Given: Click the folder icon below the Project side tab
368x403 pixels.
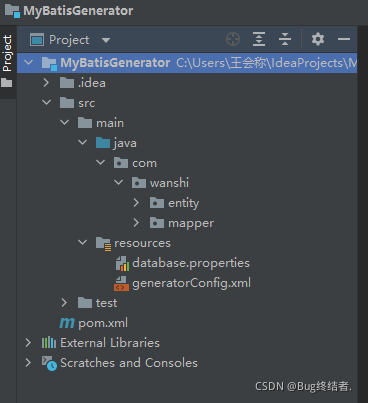Looking at the screenshot, I should coord(7,82).
